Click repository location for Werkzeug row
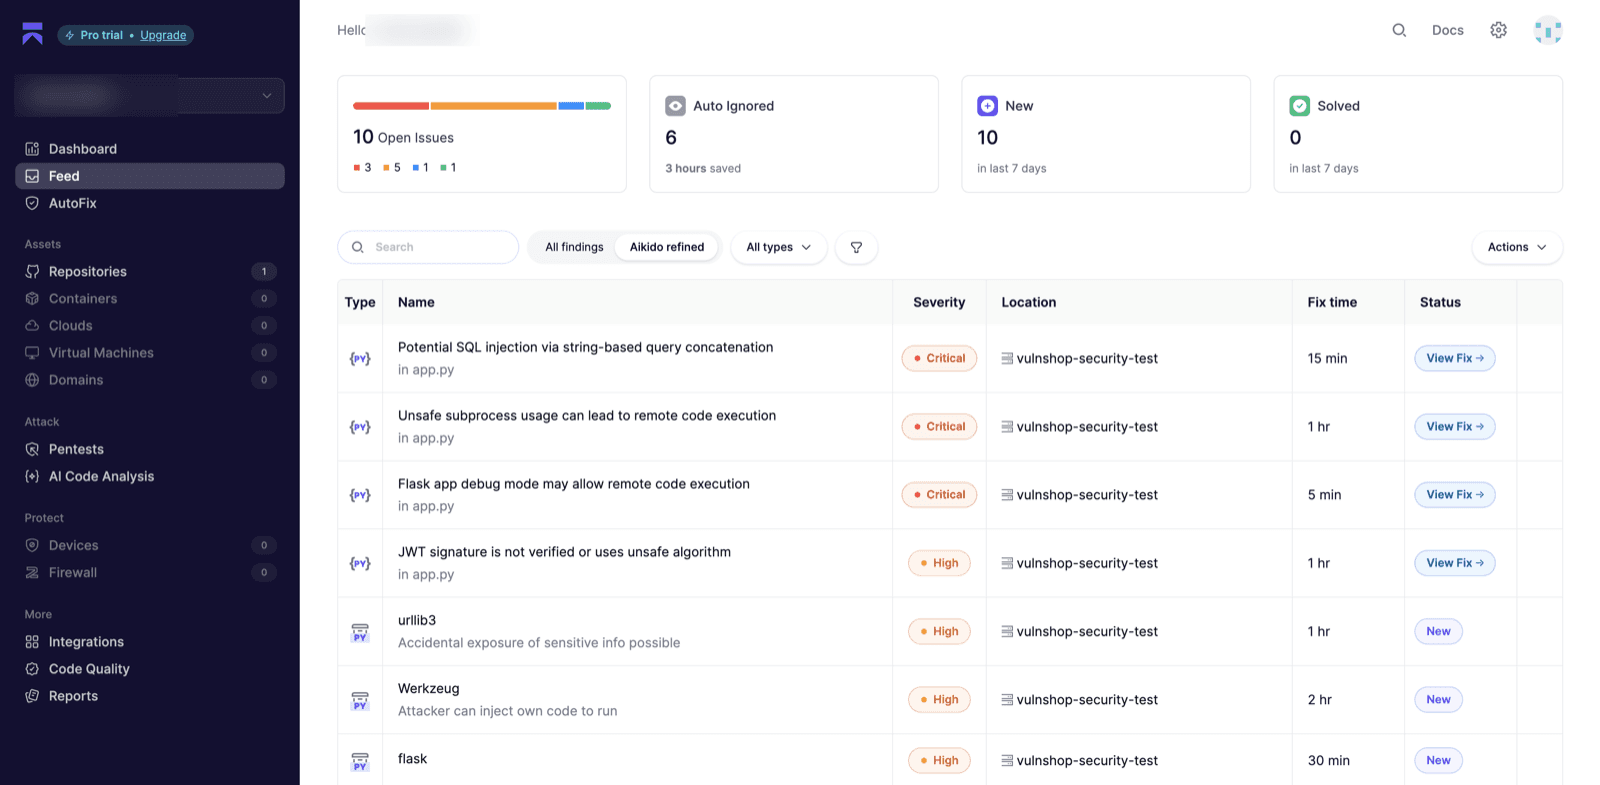 (1079, 700)
